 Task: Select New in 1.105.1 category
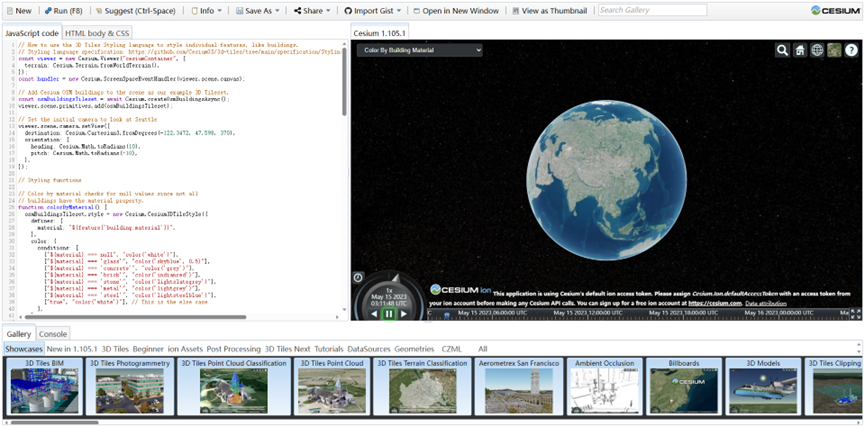tap(72, 349)
